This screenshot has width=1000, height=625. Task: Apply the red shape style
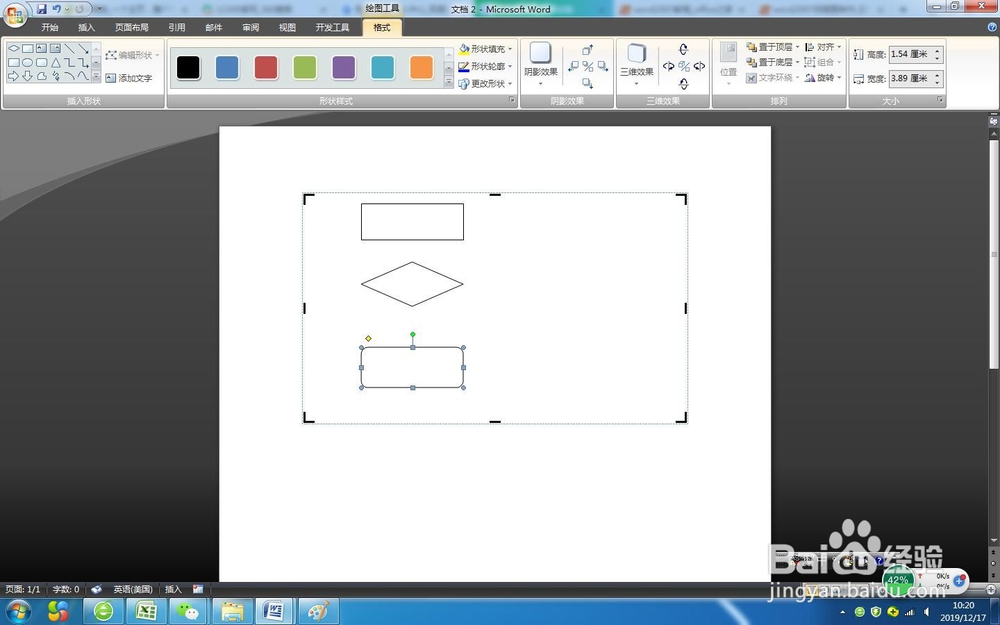point(266,68)
